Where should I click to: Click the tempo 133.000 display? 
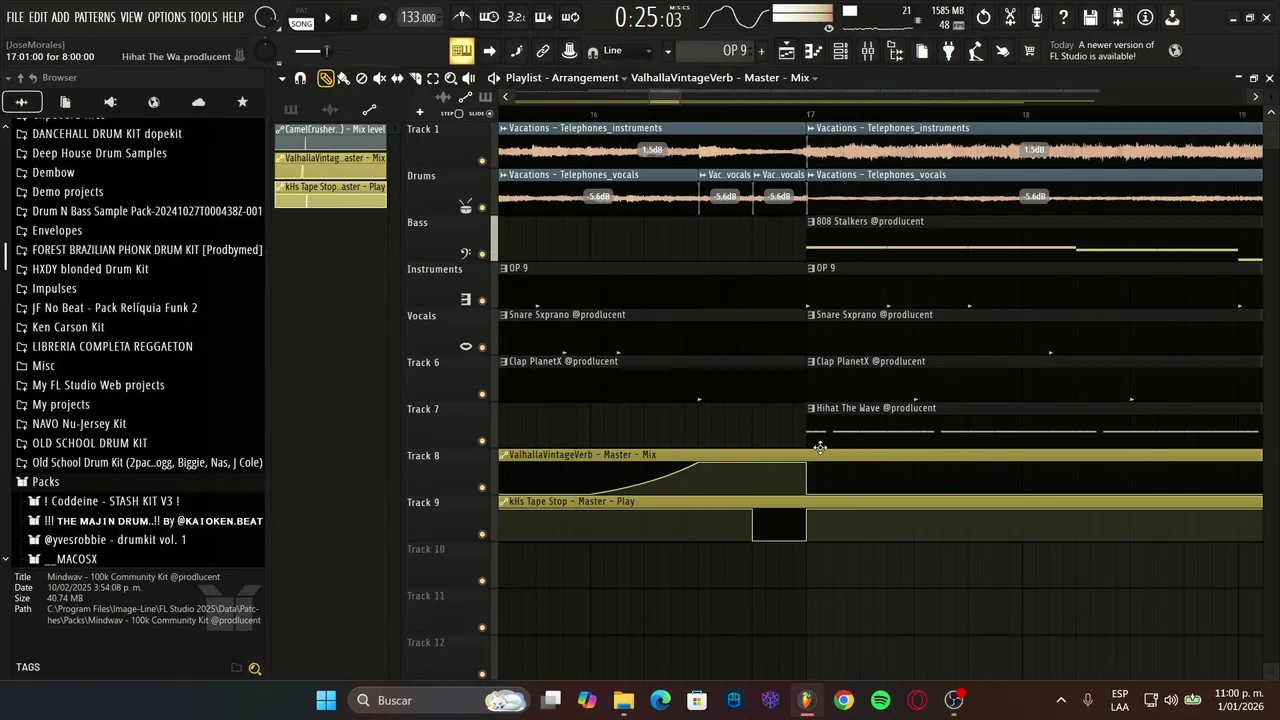coord(418,17)
